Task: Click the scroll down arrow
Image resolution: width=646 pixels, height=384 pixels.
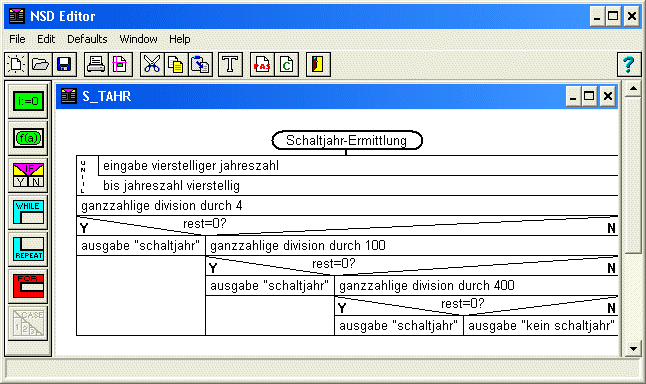Action: pos(633,349)
